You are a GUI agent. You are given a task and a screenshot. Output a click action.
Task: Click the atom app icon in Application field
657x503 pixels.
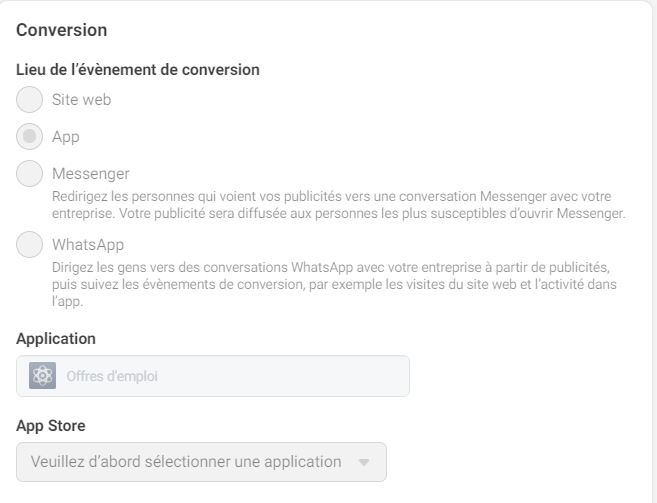coord(42,376)
